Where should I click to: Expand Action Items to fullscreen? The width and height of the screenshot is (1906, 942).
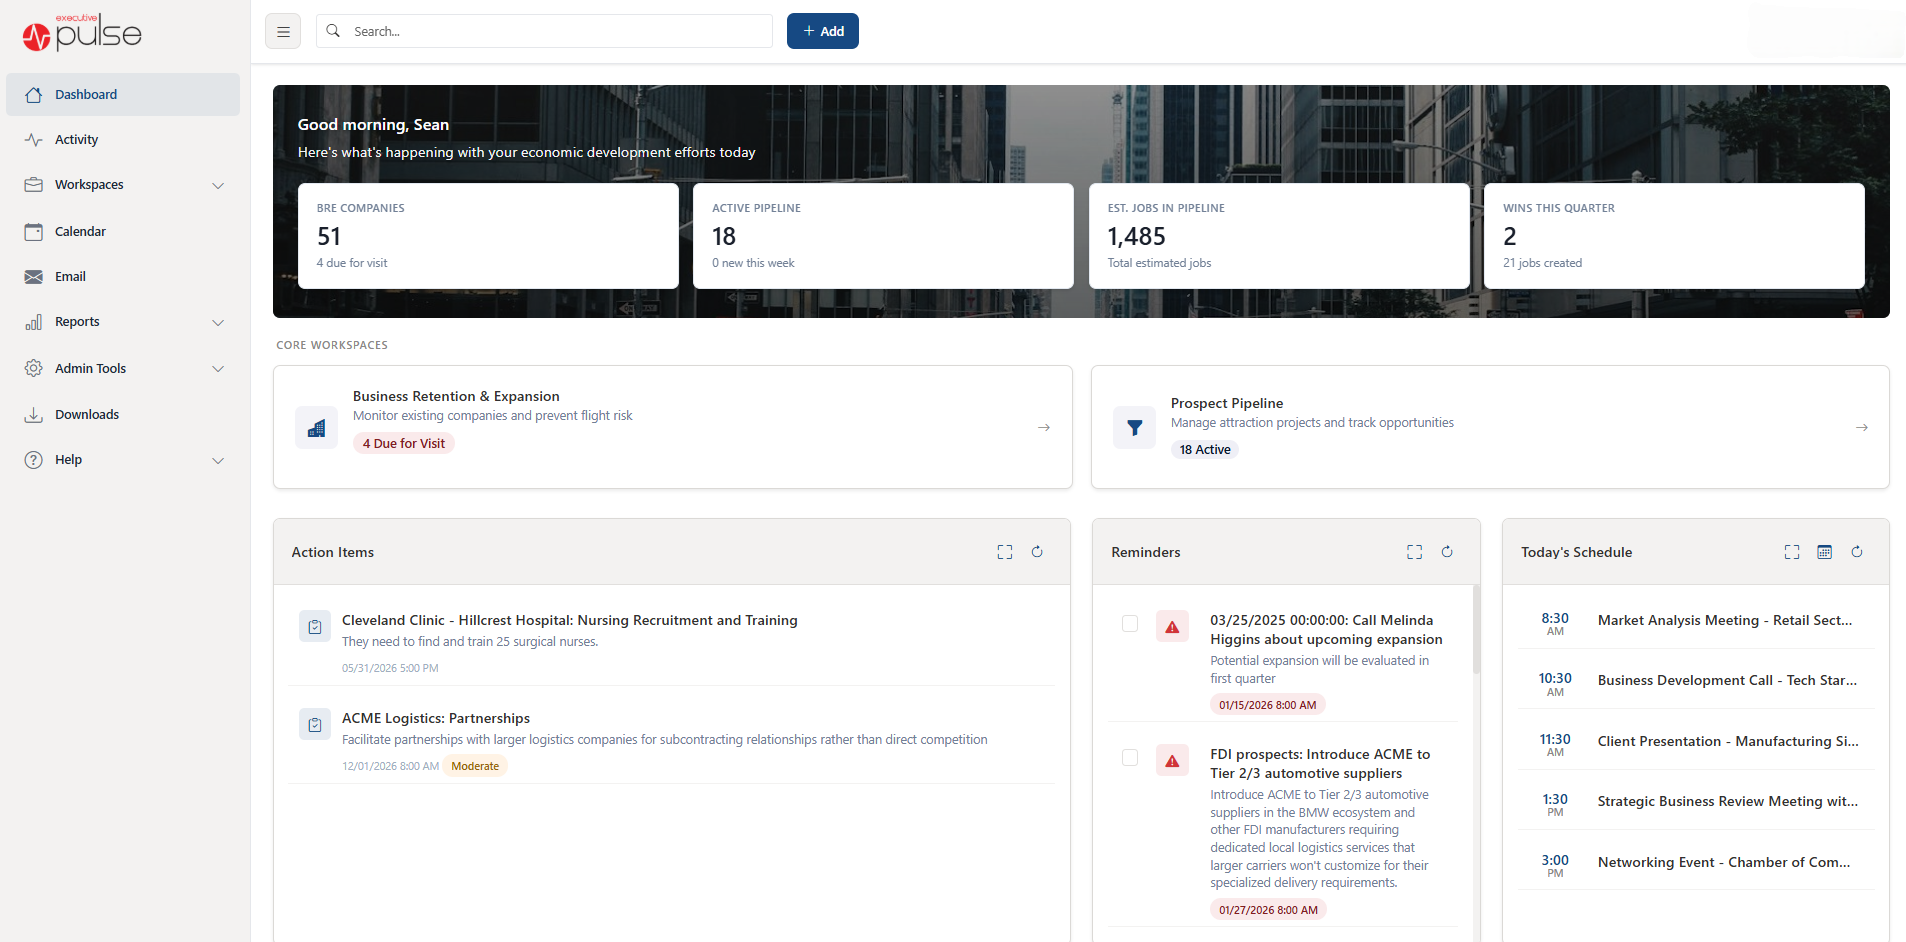click(x=1004, y=551)
